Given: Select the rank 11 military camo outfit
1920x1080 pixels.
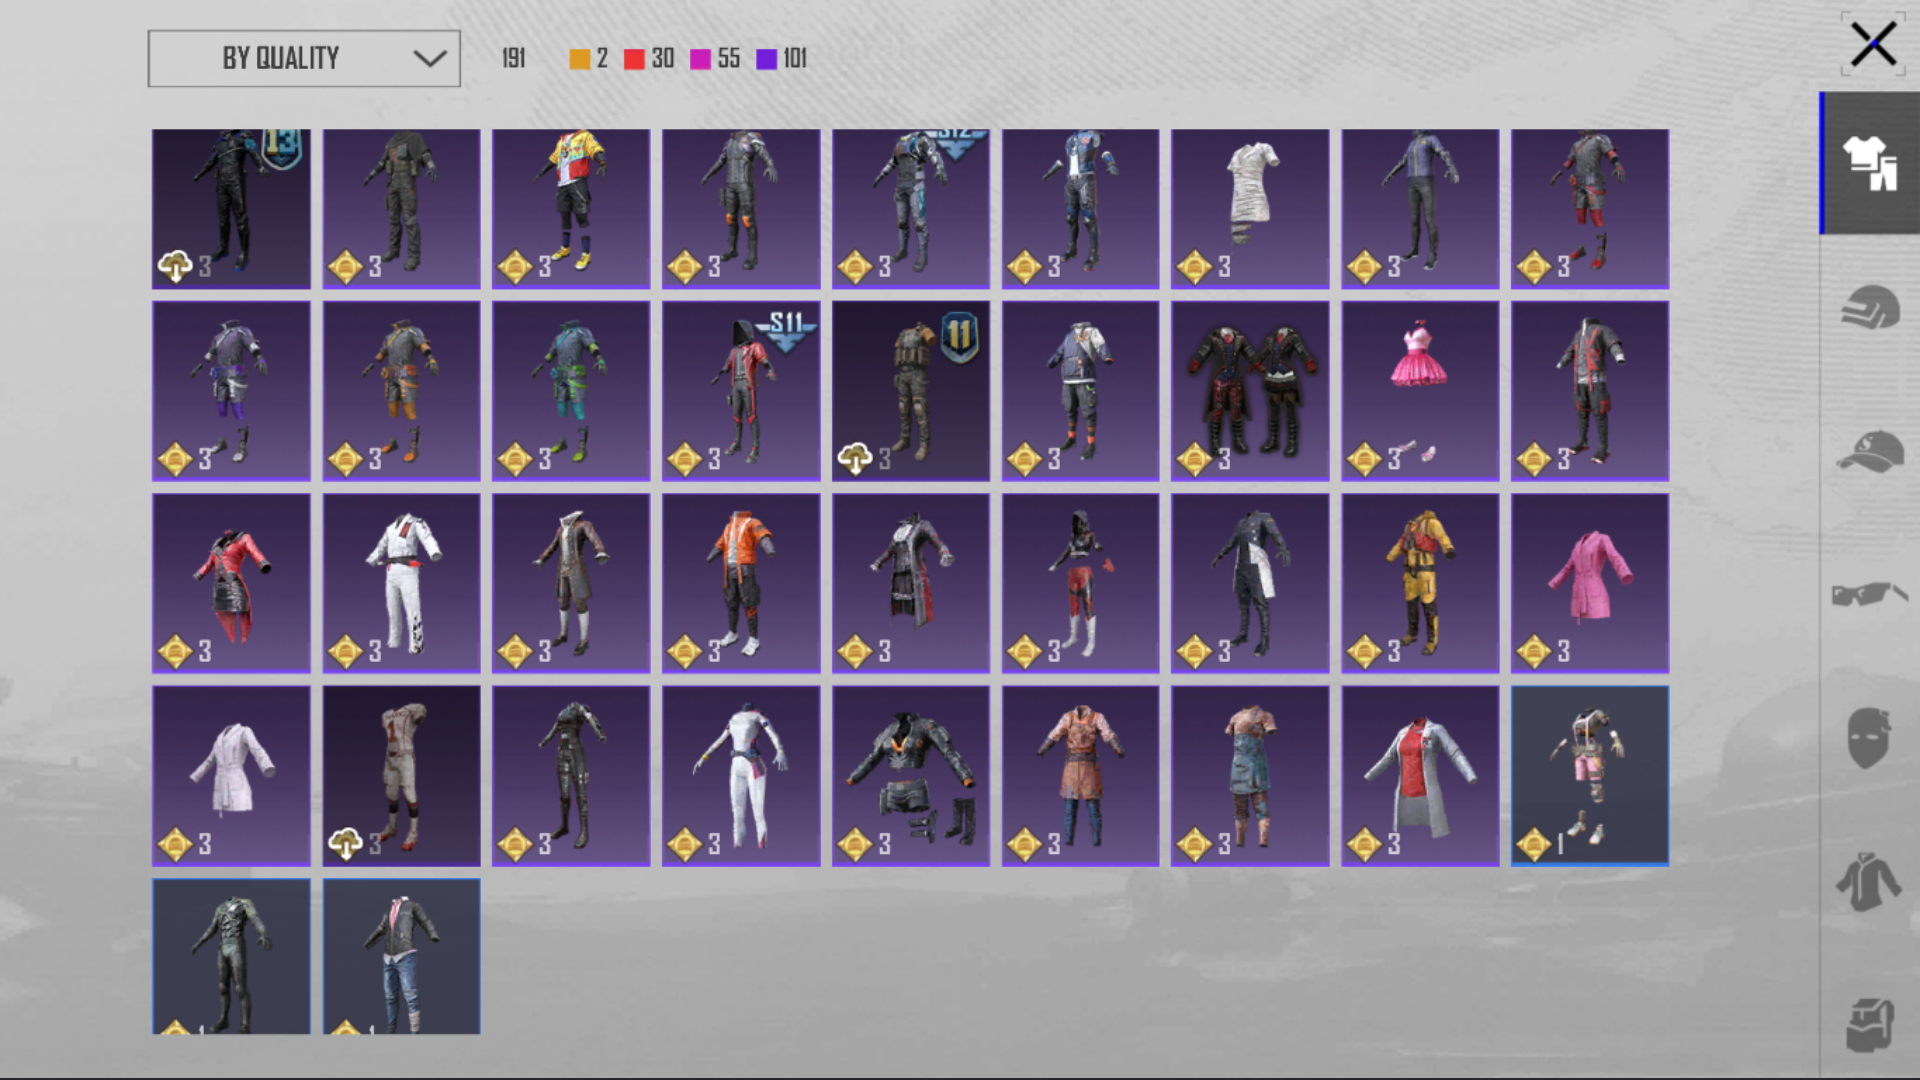Looking at the screenshot, I should (911, 391).
